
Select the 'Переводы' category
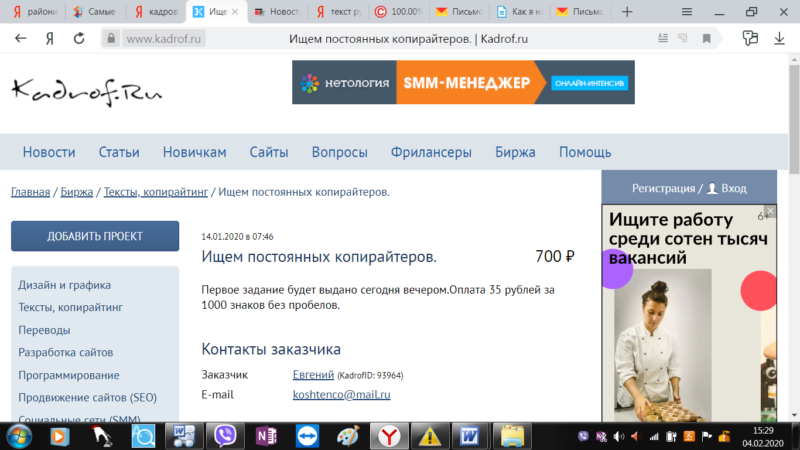[44, 330]
